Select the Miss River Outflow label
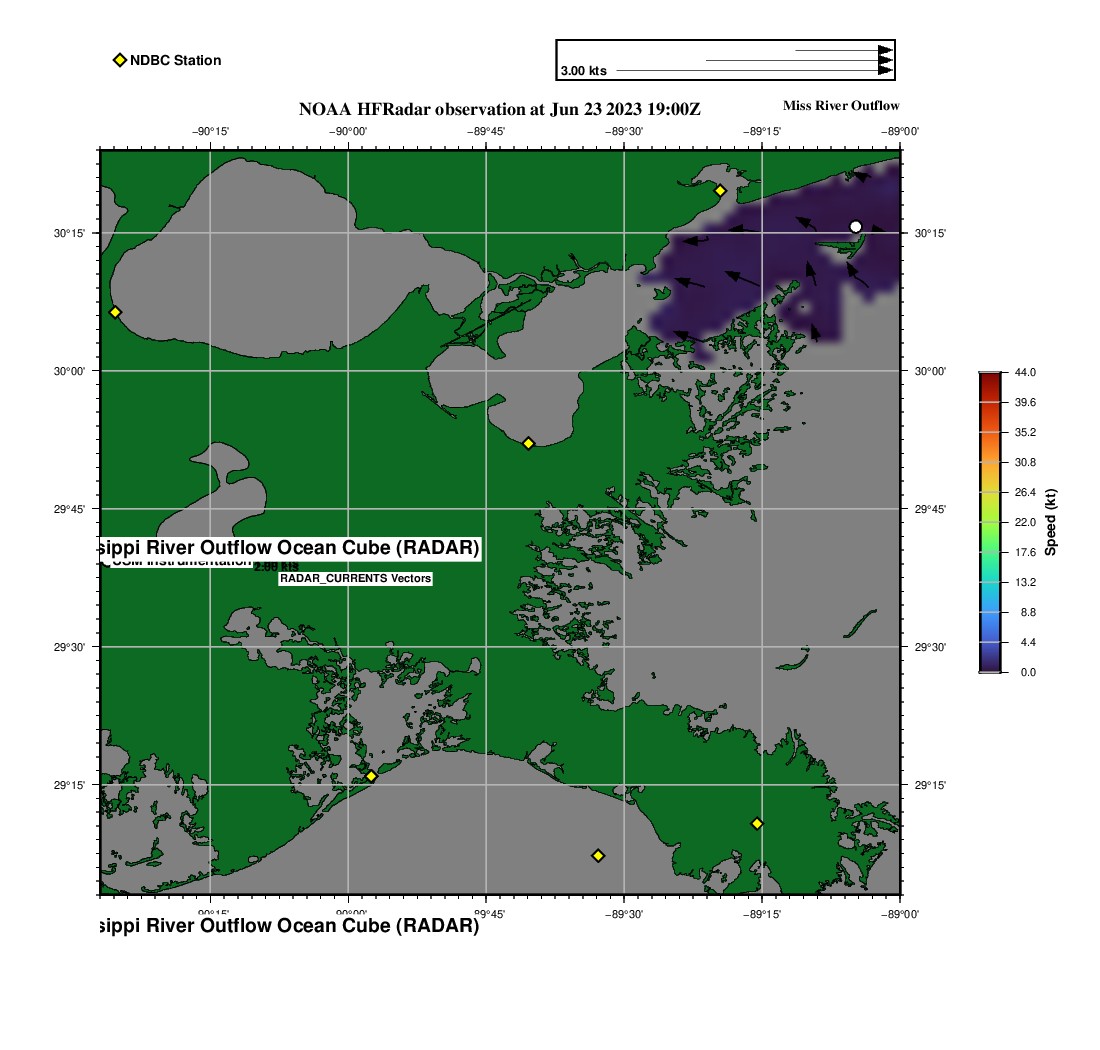 point(840,105)
